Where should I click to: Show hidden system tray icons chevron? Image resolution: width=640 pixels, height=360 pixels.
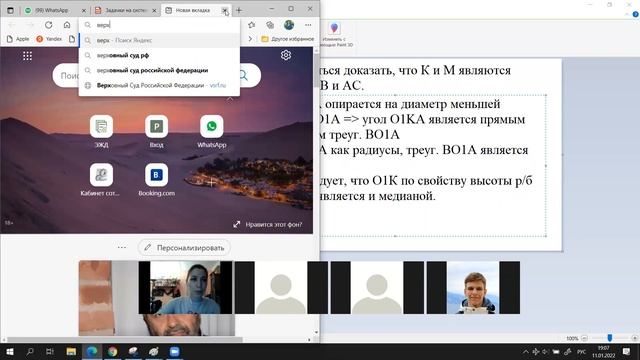click(526, 351)
